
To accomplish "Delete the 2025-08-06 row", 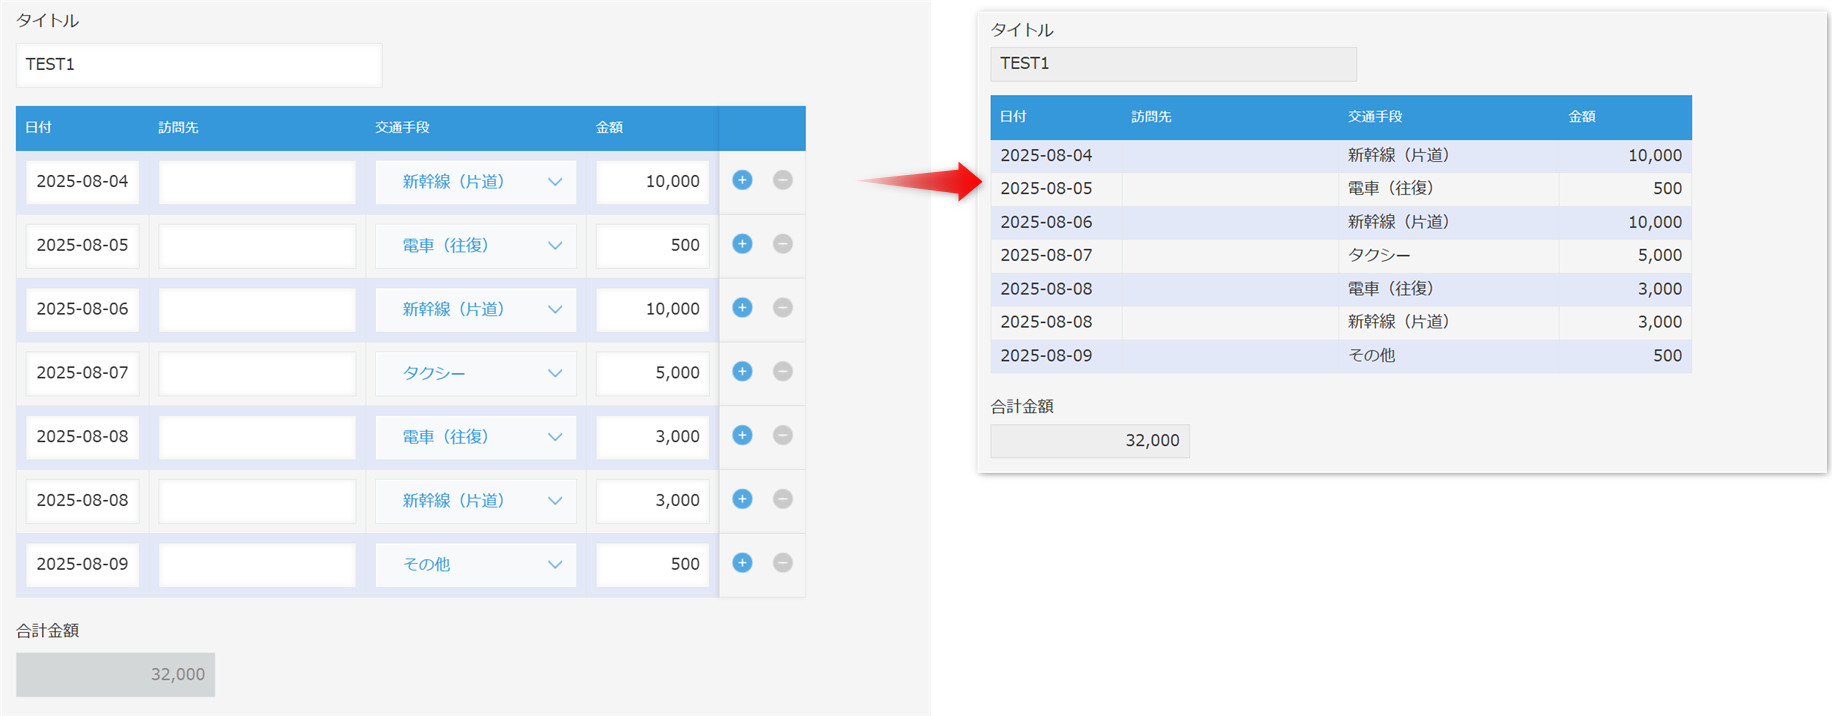I will point(783,308).
